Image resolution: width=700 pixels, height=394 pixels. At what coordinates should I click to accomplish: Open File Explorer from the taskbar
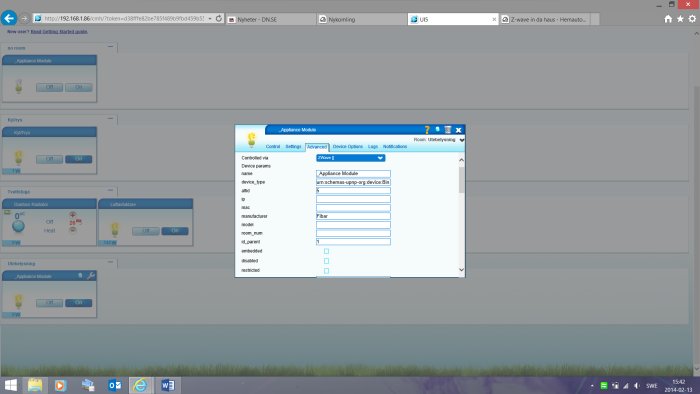click(x=35, y=385)
